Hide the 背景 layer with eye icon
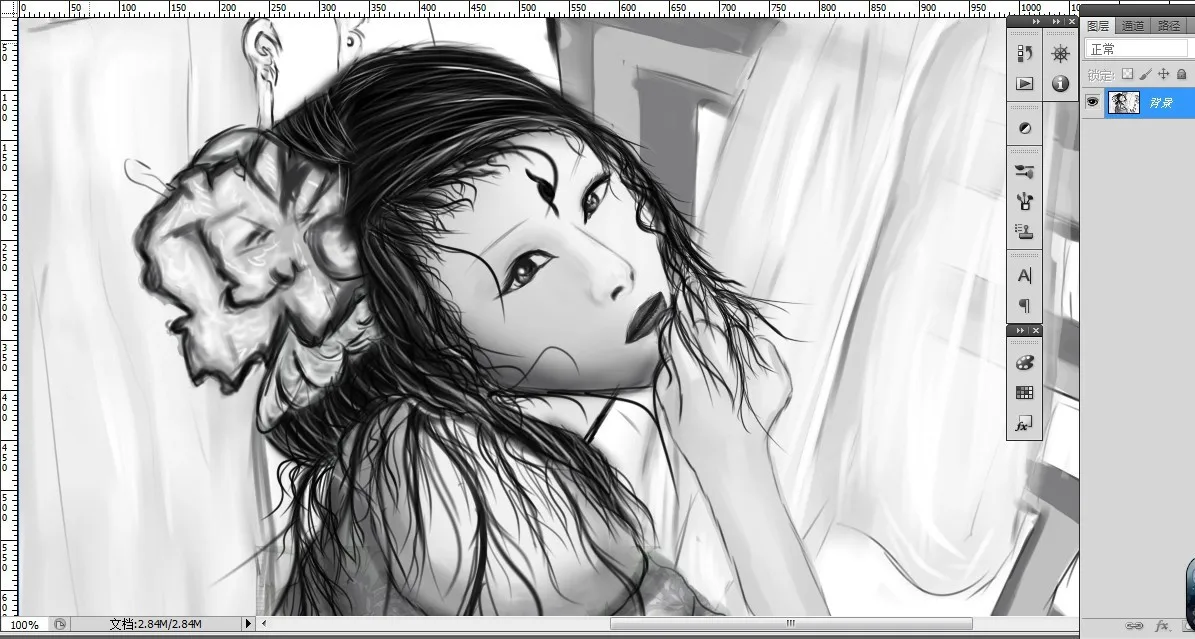The height and width of the screenshot is (639, 1195). (x=1092, y=101)
